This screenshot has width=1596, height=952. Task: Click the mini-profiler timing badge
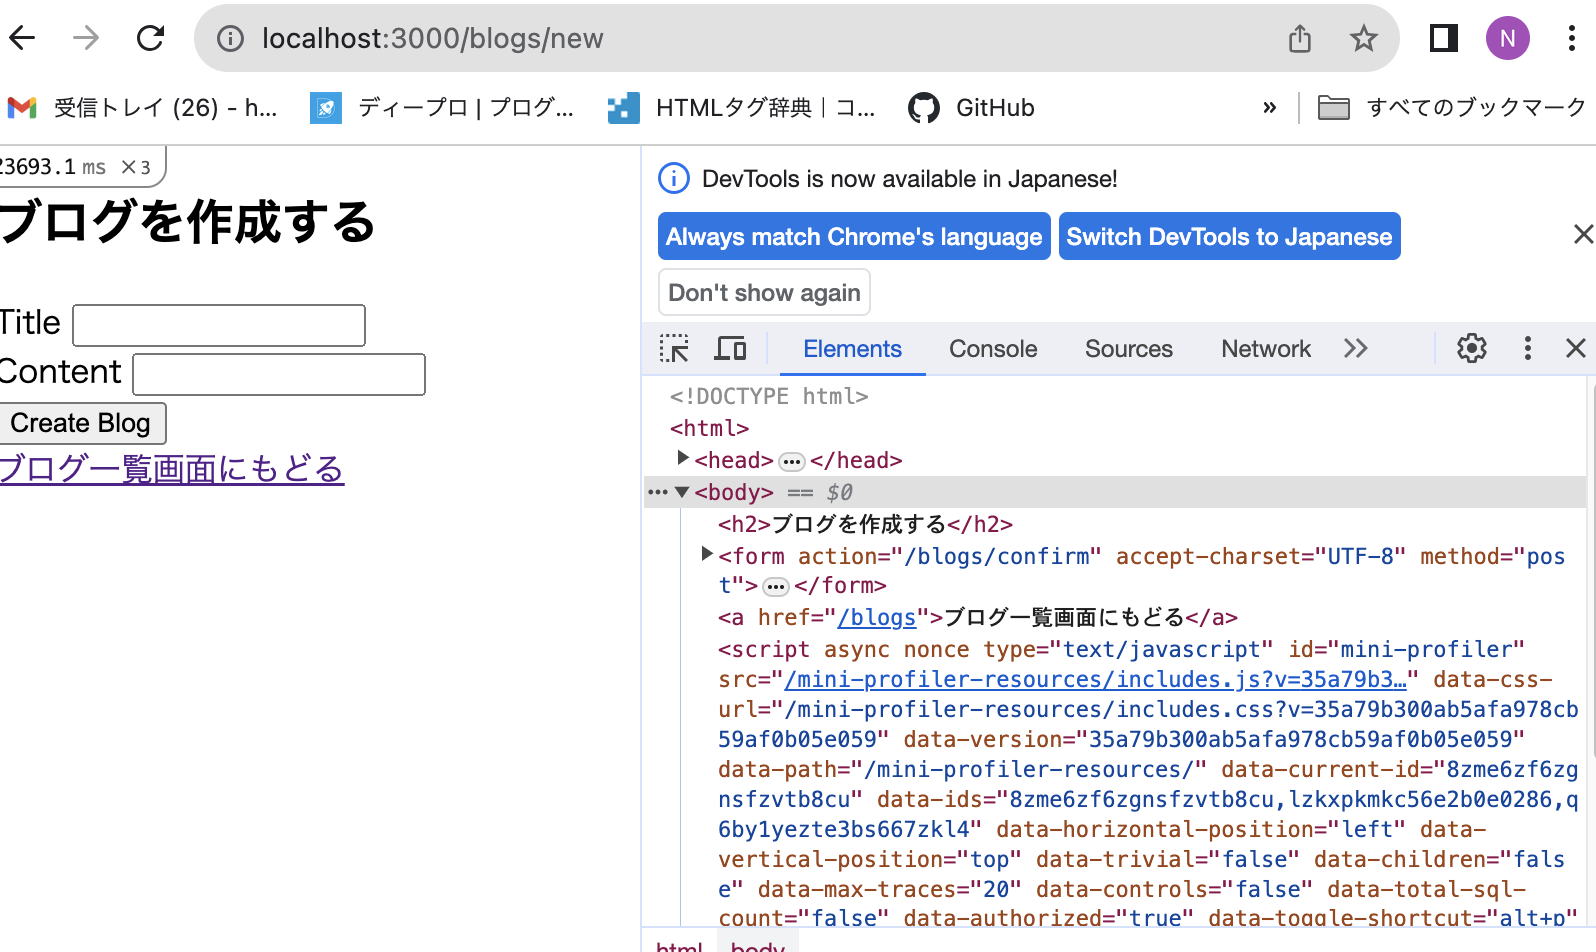(x=80, y=166)
